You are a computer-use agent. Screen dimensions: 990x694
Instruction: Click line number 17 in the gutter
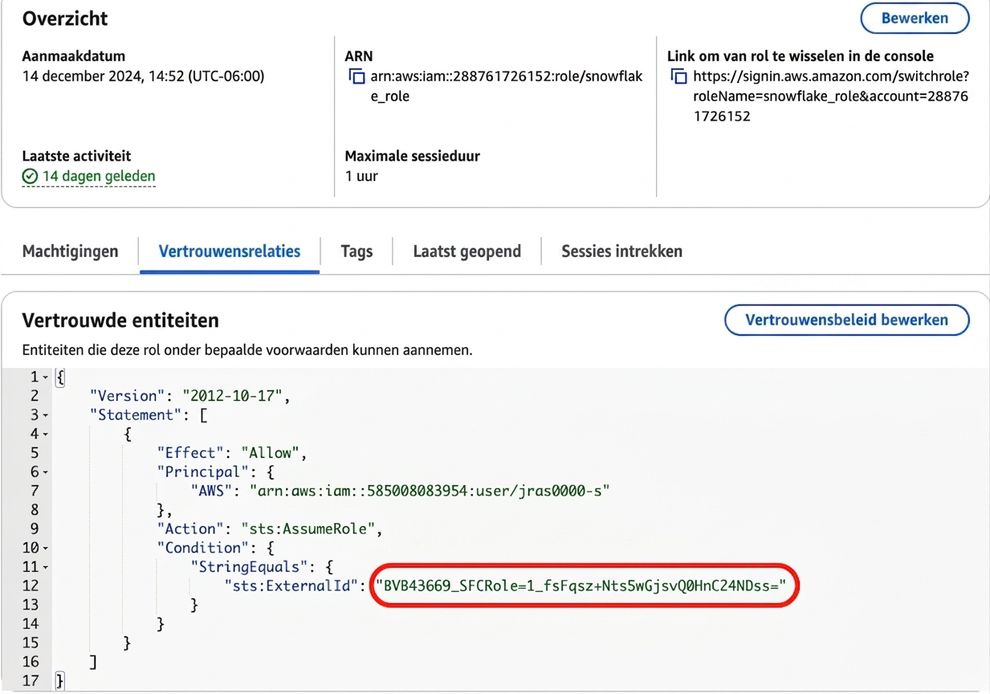tap(30, 681)
